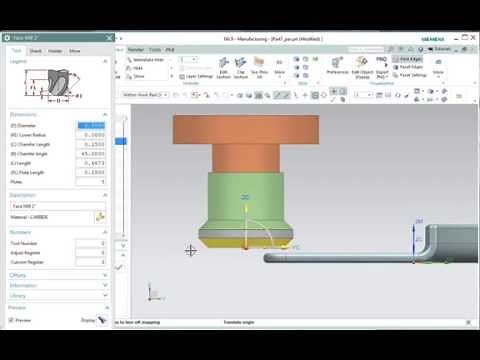Open the Render ribbon tab
This screenshot has height=360, width=480.
pyautogui.click(x=136, y=50)
